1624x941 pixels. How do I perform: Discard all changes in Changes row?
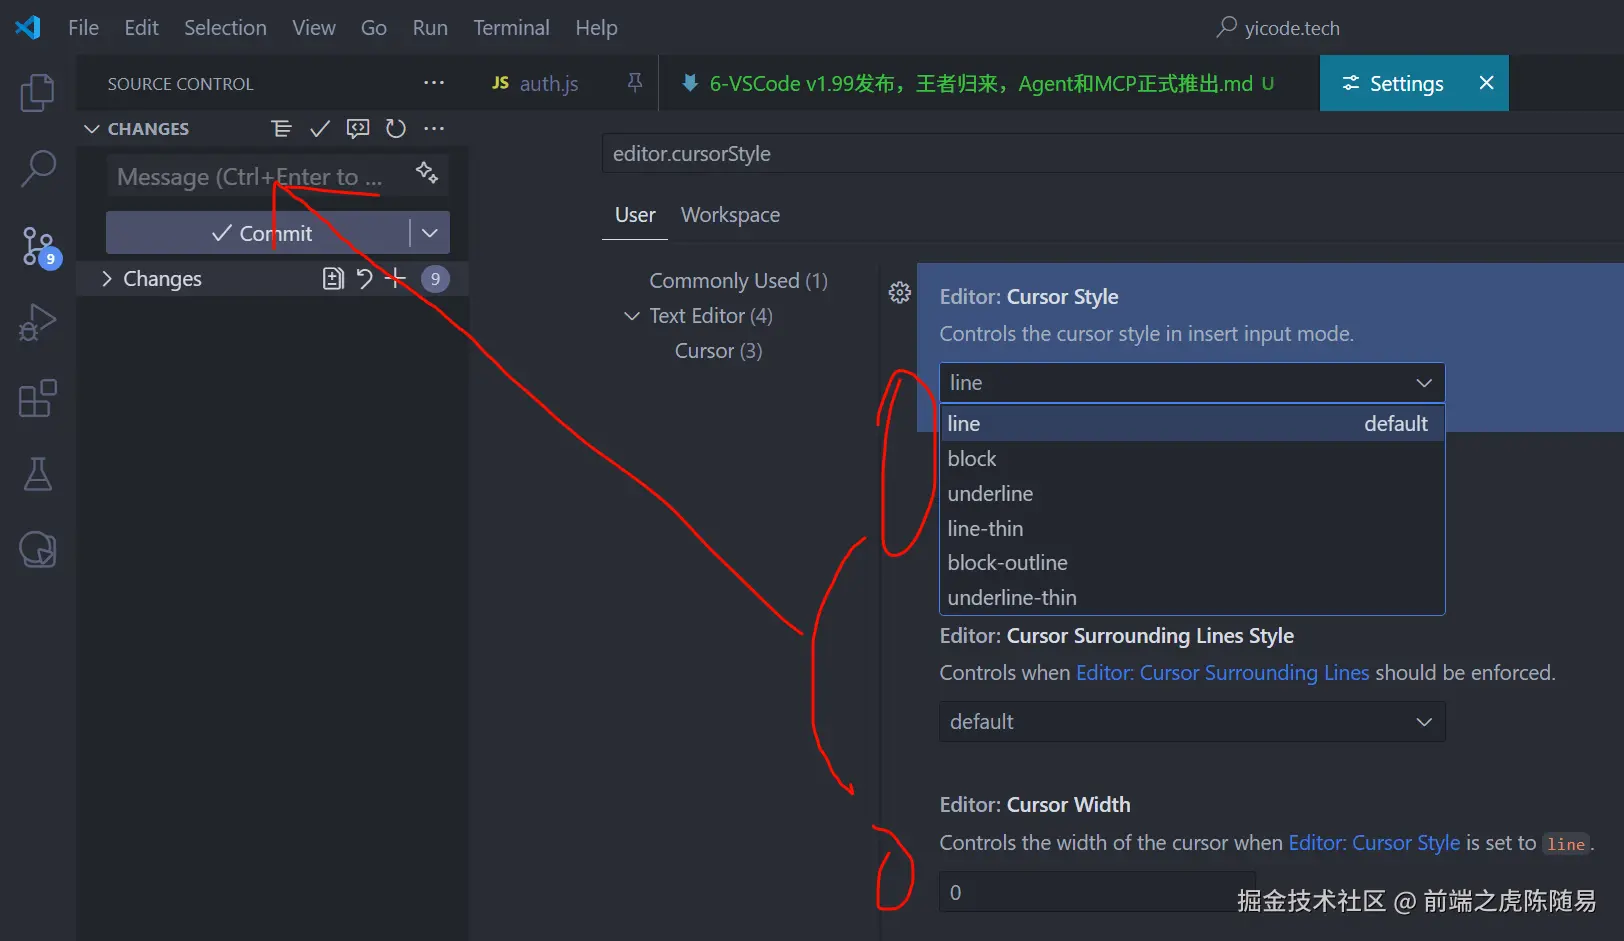365,278
